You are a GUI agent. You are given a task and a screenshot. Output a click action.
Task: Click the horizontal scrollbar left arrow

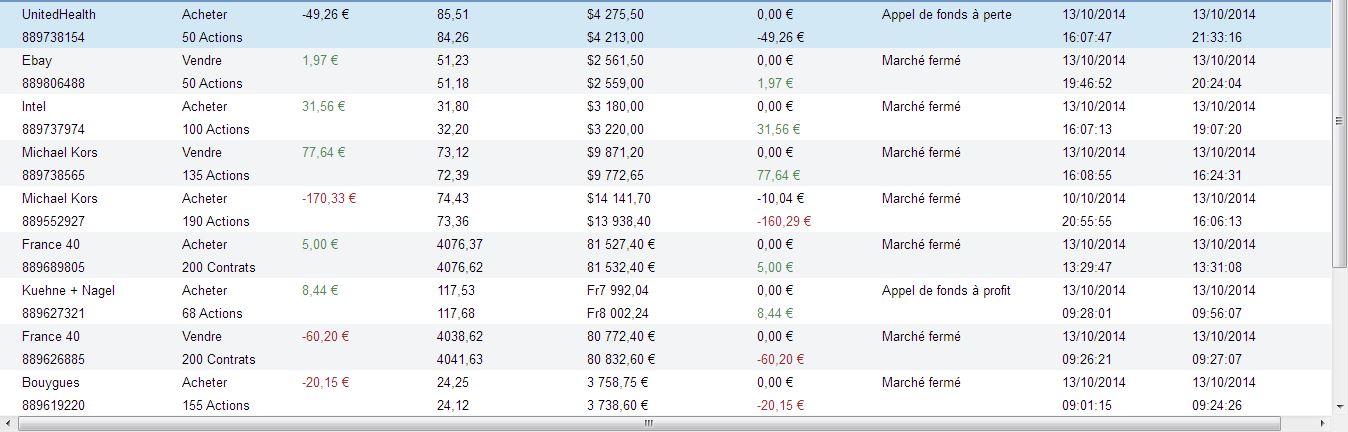[10, 424]
